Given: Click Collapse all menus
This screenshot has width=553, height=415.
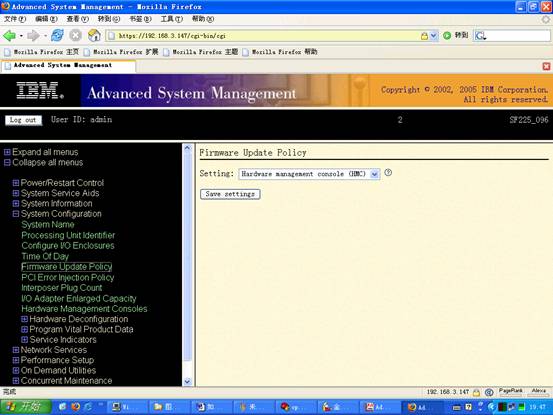Looking at the screenshot, I should (x=48, y=163).
